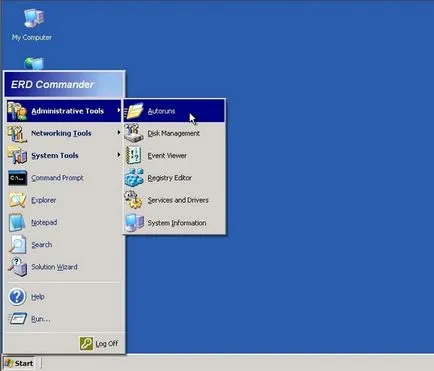Launch Event Viewer
This screenshot has height=371, width=434.
pyautogui.click(x=174, y=156)
